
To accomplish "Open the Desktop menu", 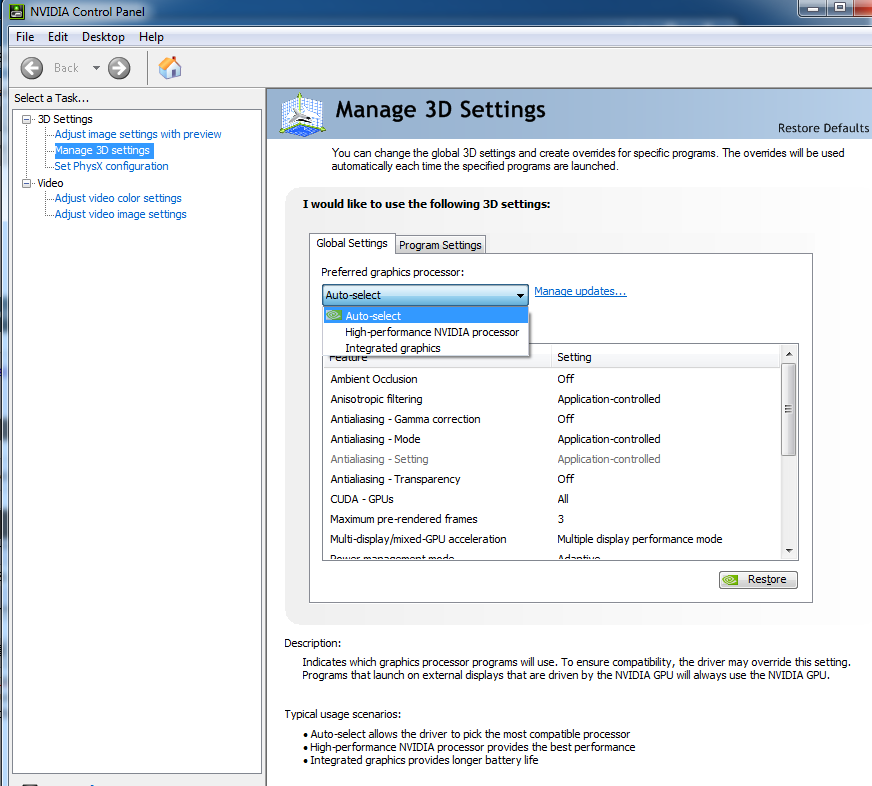I will click(103, 37).
